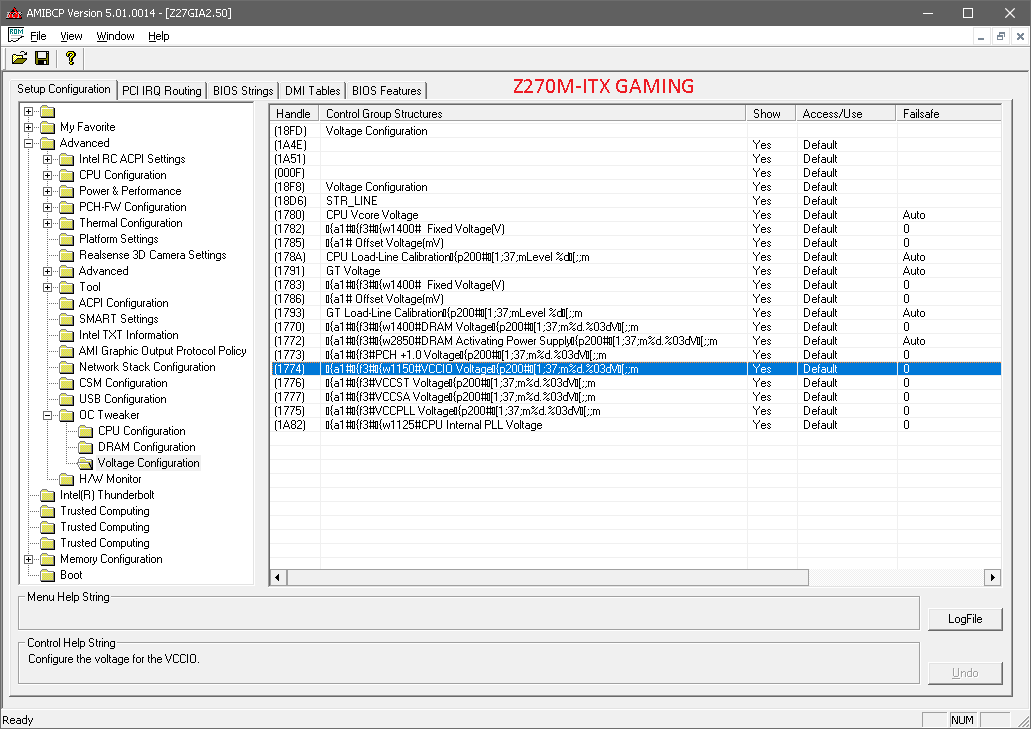Screen dimensions: 1031x729
Task: Expand the PCH-FW Configuration node
Action: 47,207
